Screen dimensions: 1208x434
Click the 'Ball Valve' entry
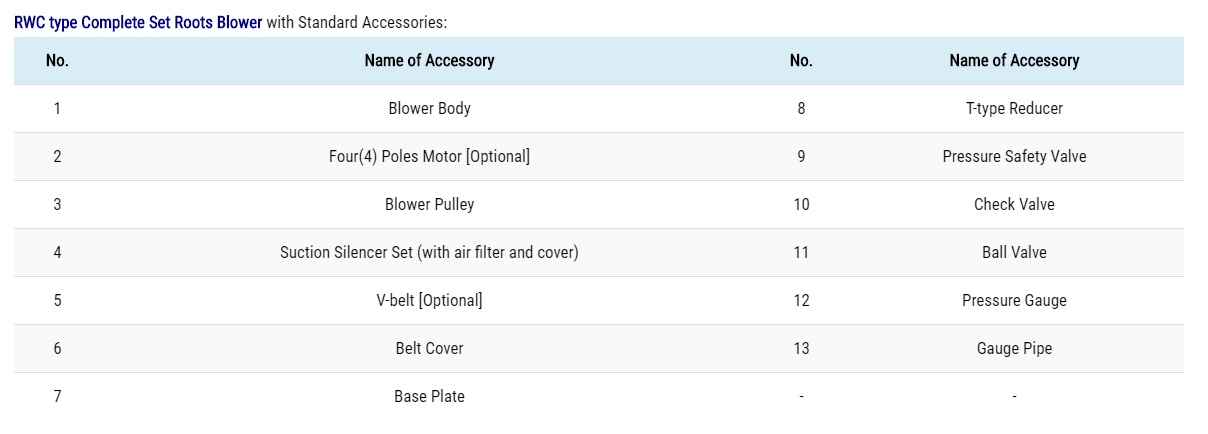point(1014,252)
